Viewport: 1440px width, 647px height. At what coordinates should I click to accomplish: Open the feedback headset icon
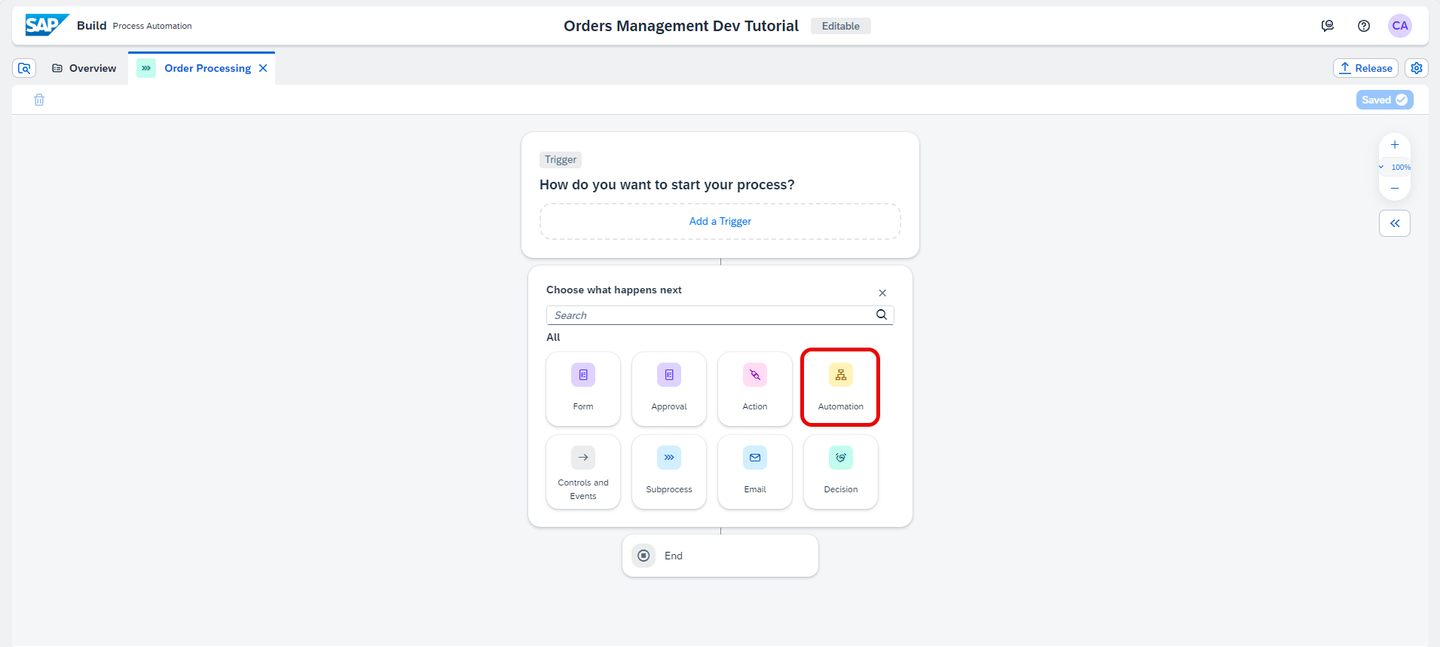pyautogui.click(x=1327, y=26)
